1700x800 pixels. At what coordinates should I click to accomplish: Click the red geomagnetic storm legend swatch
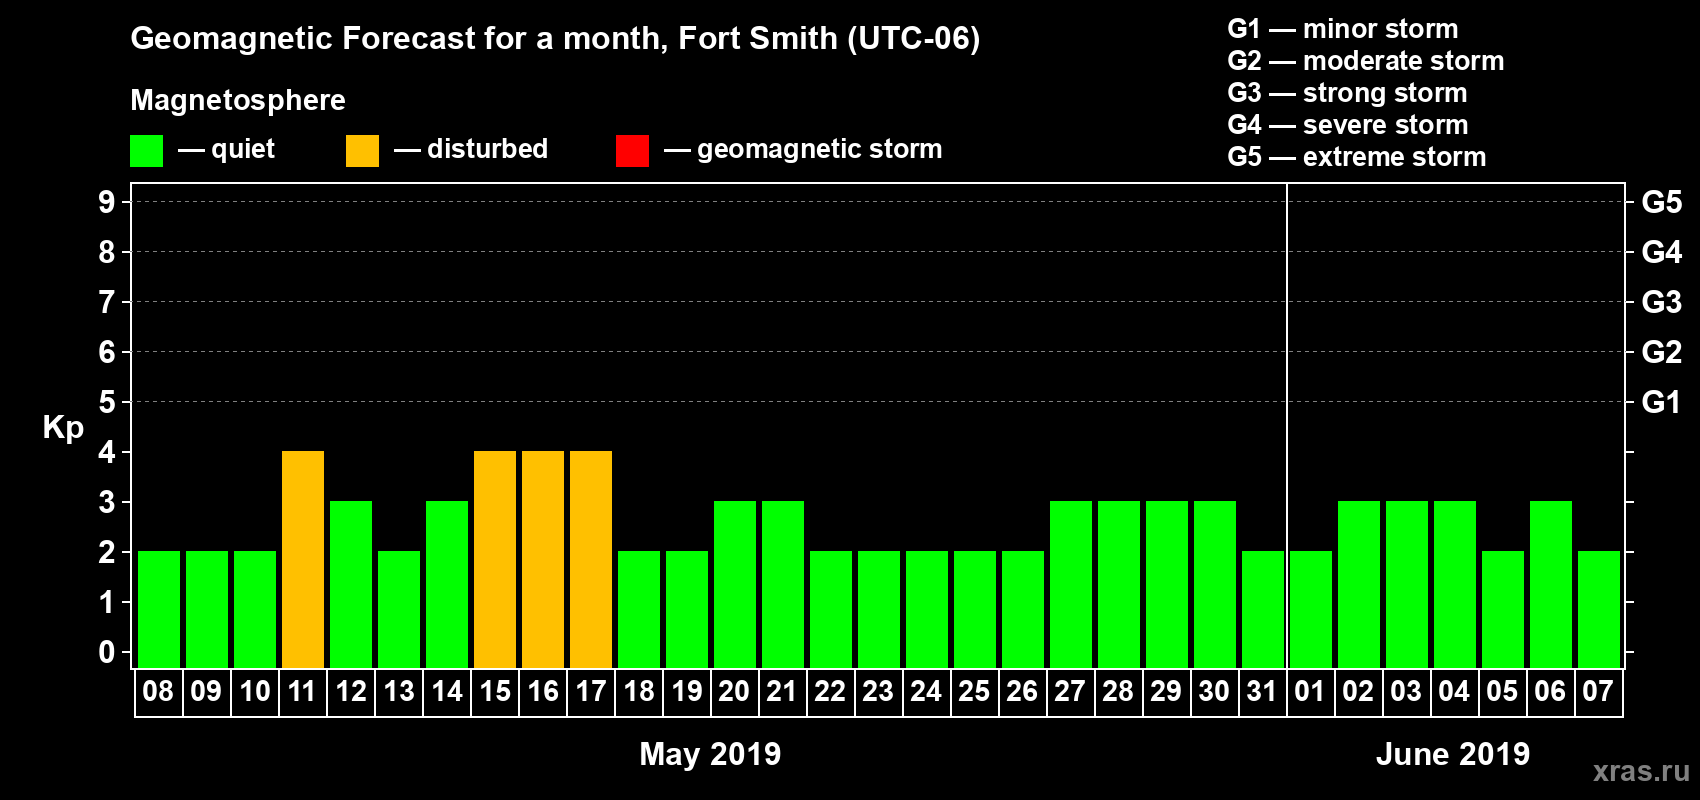[x=632, y=151]
